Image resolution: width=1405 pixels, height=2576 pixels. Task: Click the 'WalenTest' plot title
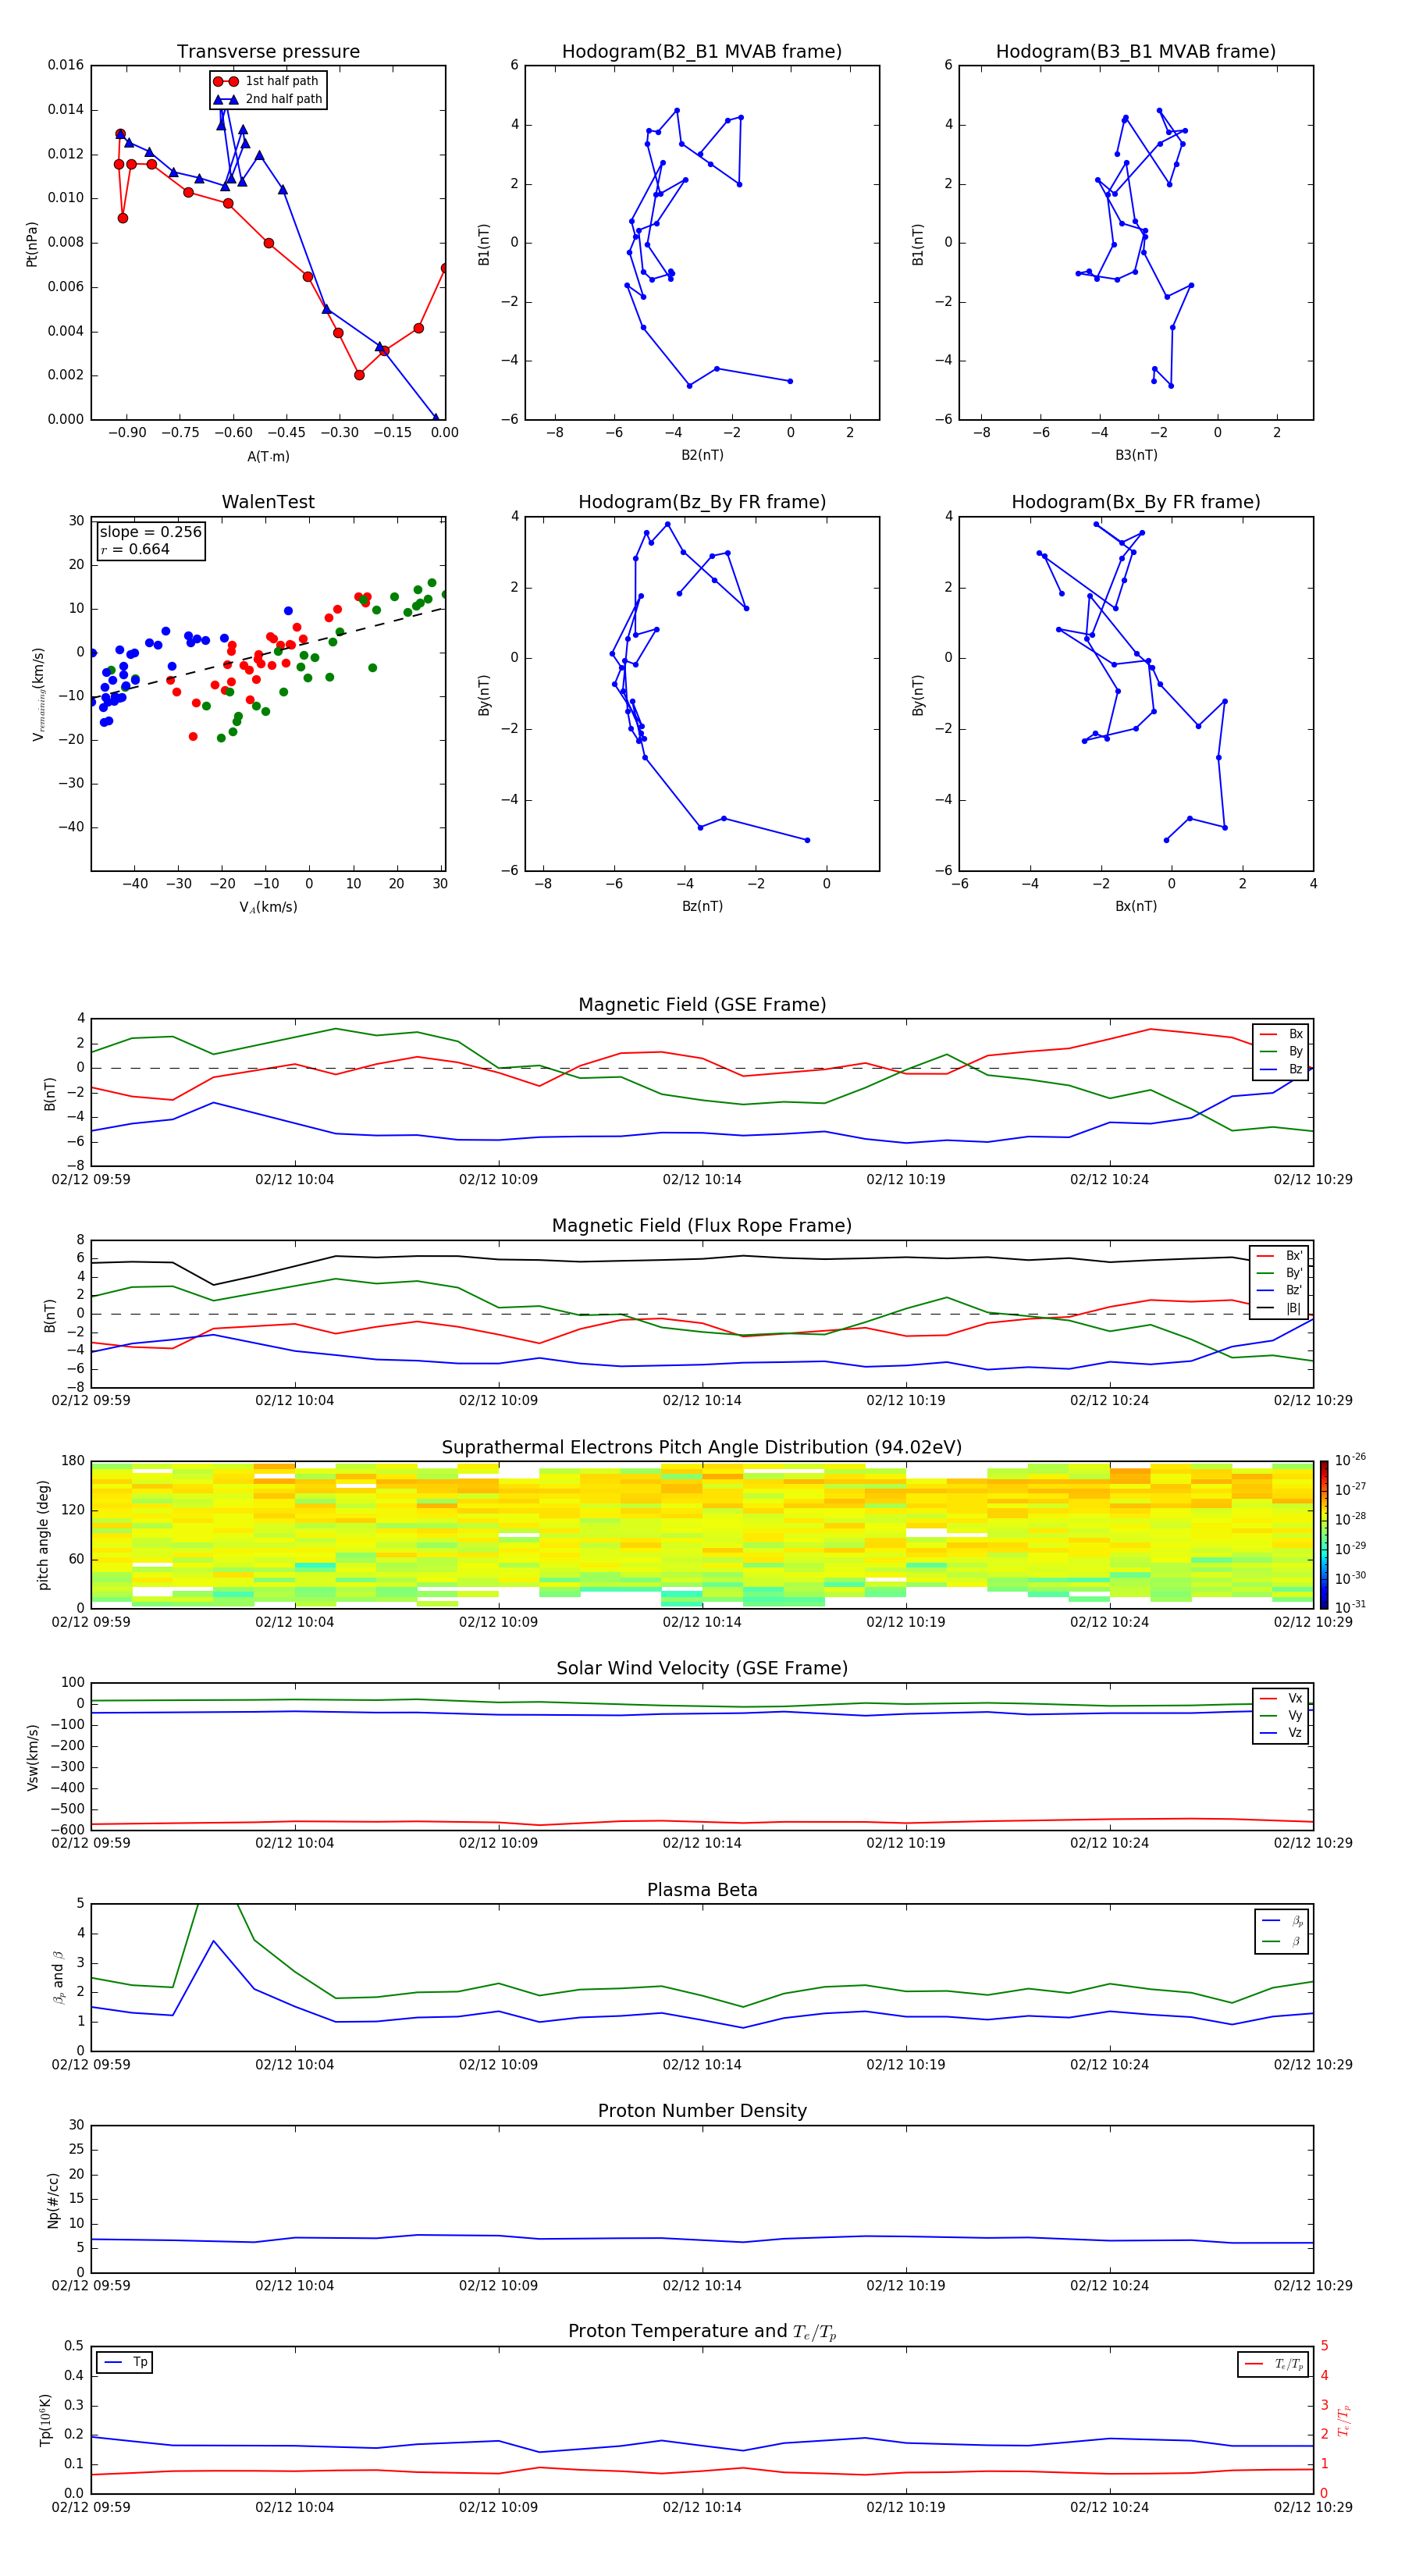click(268, 501)
